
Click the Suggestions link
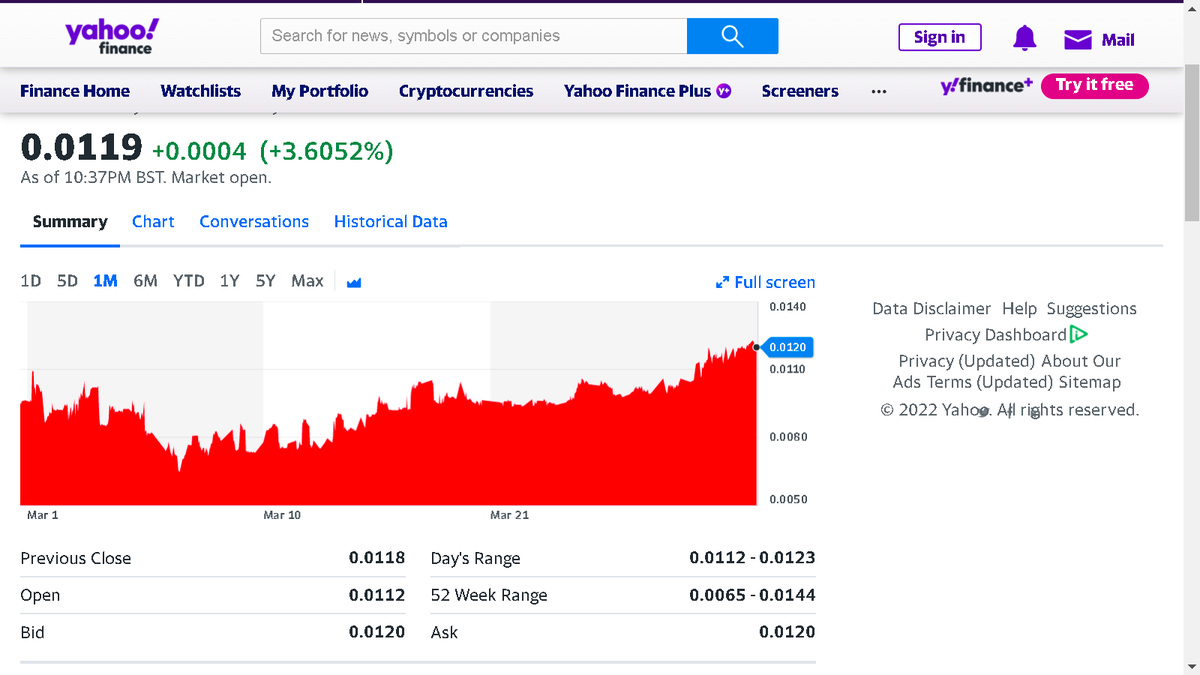(x=1092, y=309)
